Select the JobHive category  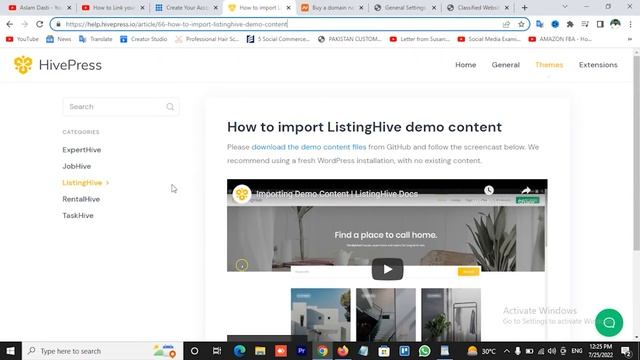point(77,166)
